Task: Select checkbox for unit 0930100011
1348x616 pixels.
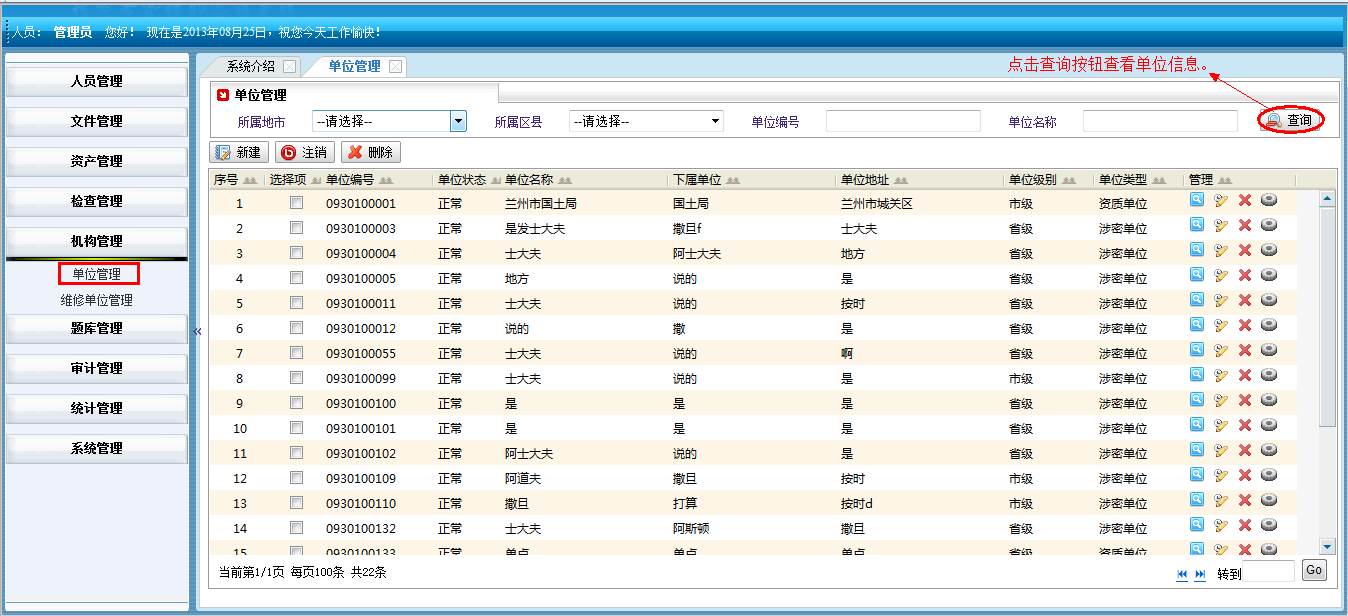Action: click(x=296, y=303)
